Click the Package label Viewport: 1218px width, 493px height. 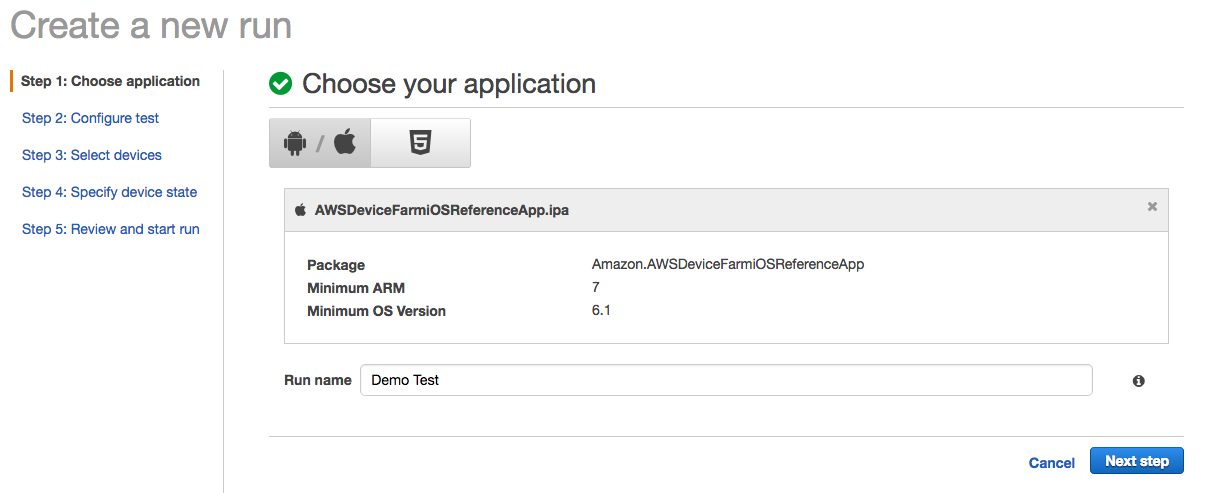(336, 265)
